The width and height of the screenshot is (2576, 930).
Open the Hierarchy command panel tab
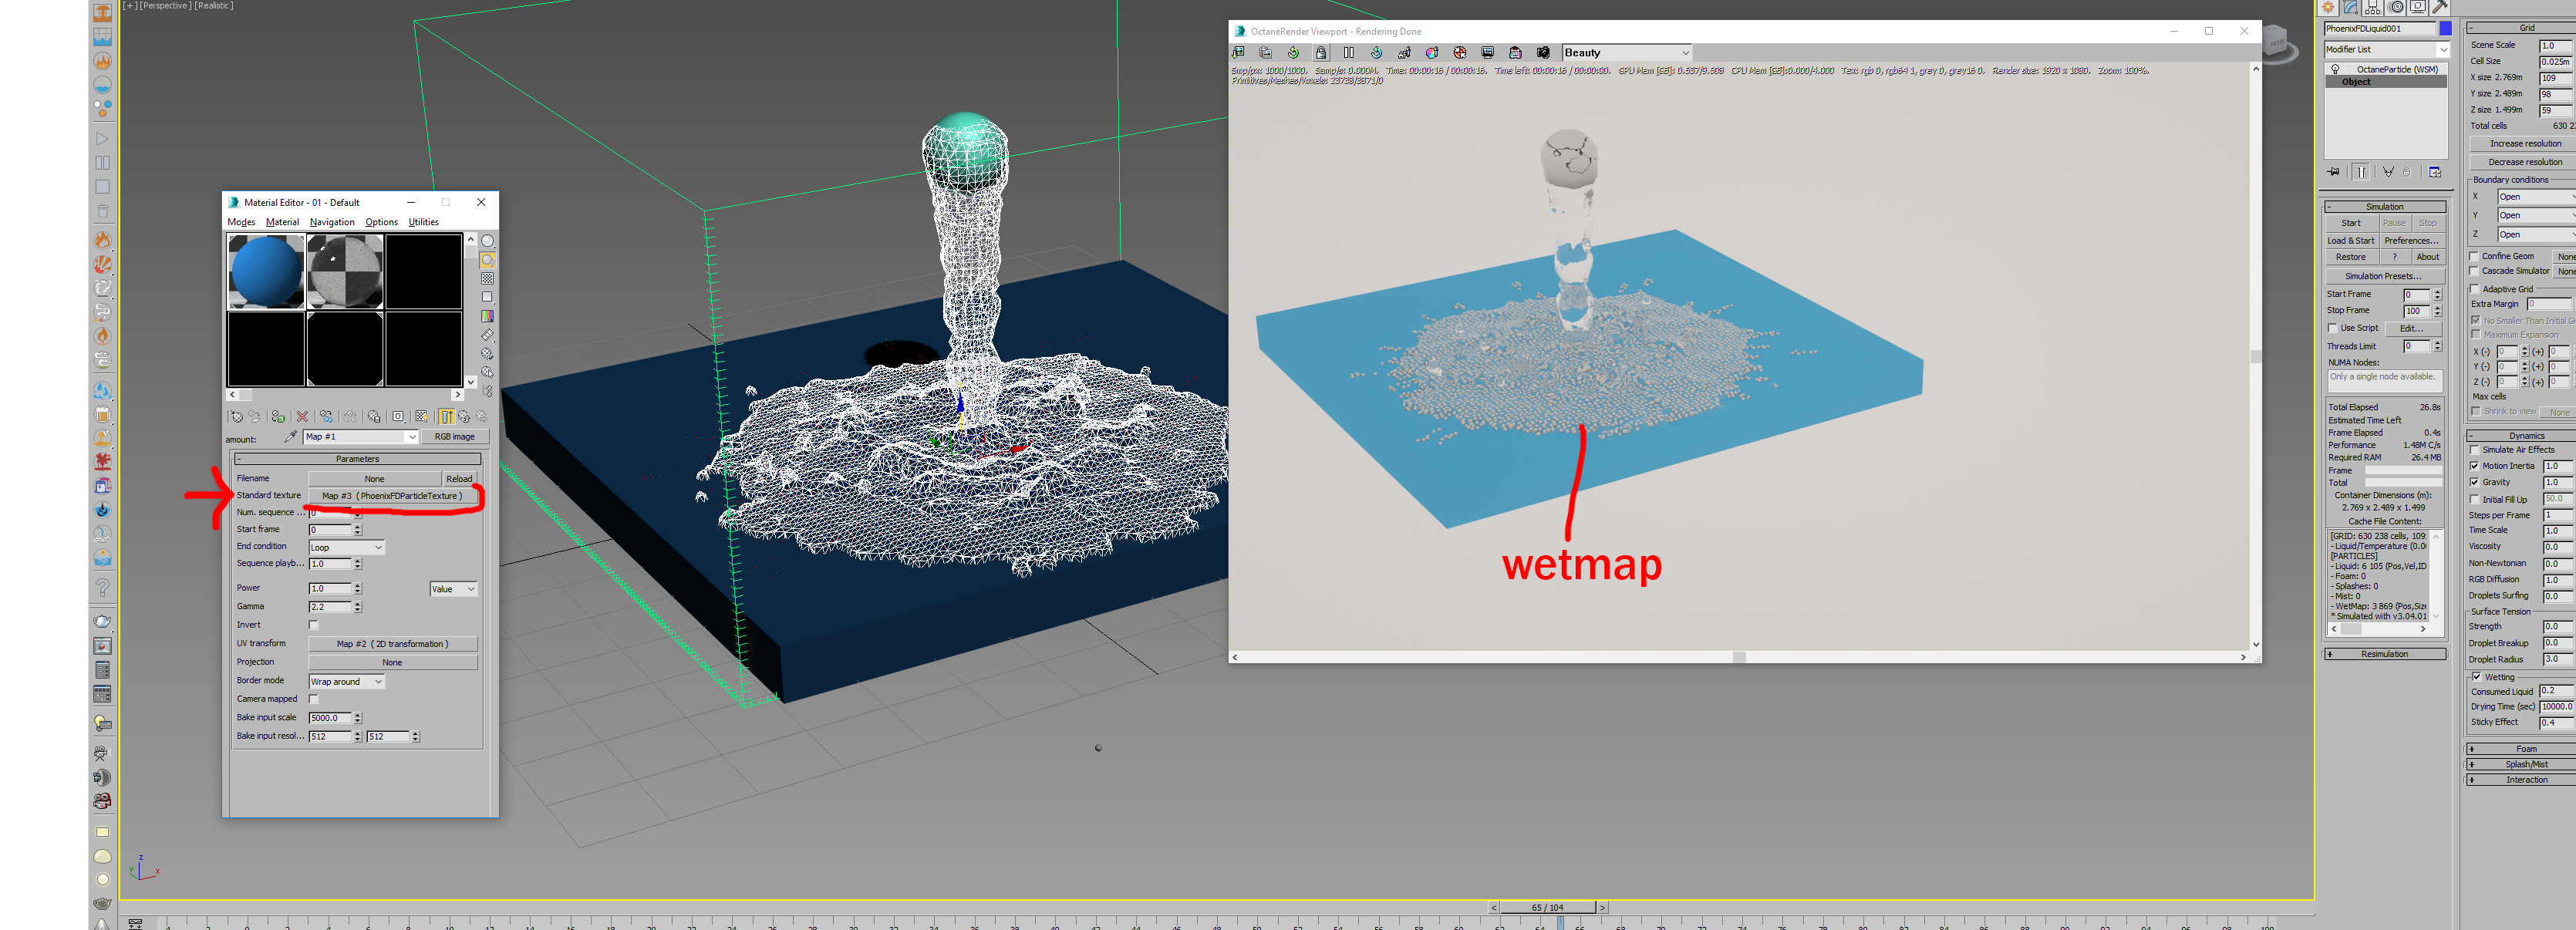2373,7
